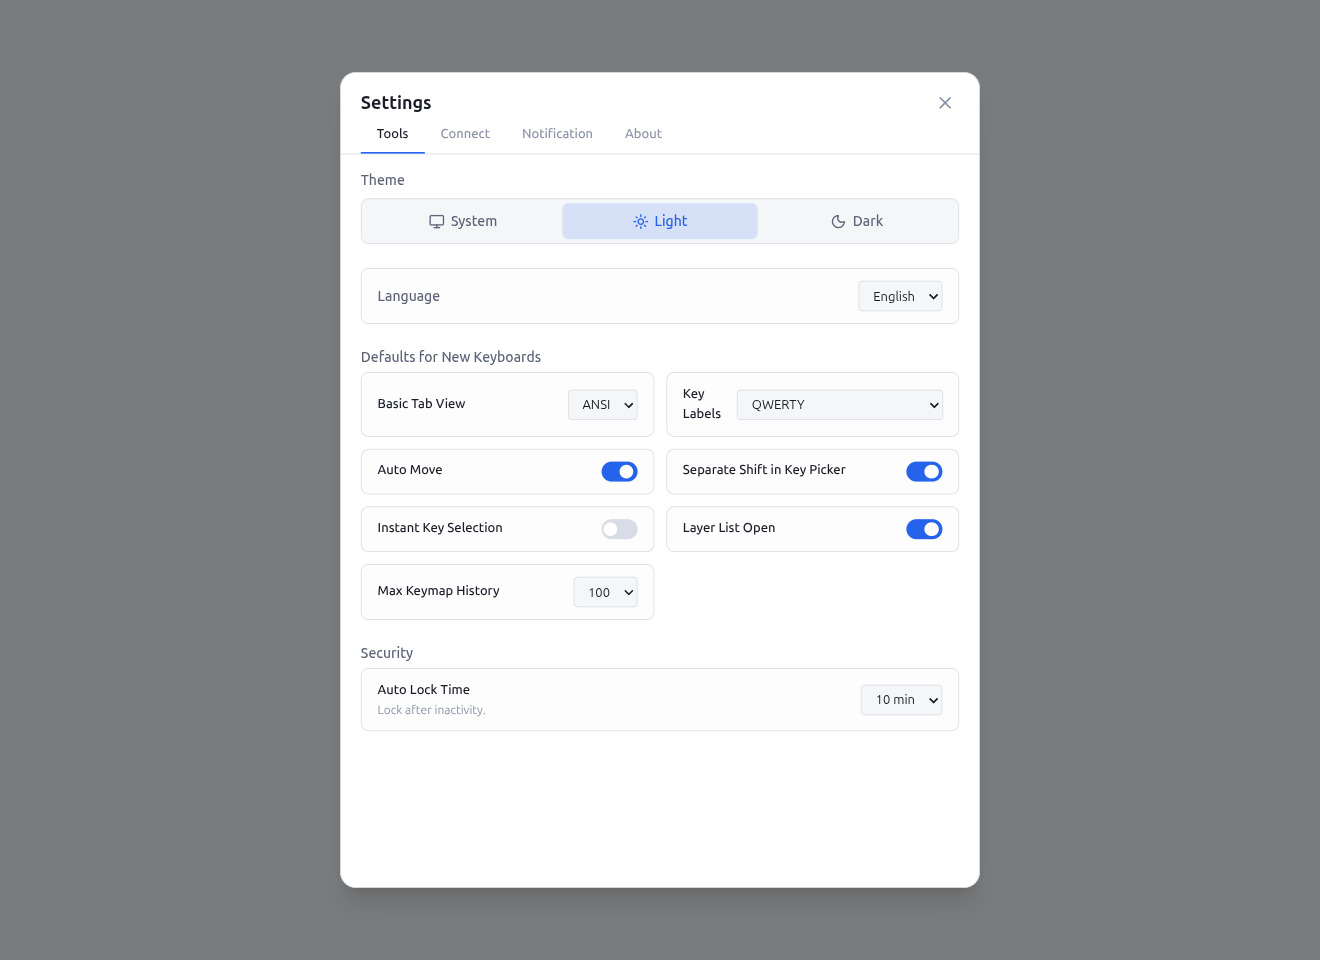Choose the System theme button
Image resolution: width=1320 pixels, height=960 pixels.
click(x=462, y=220)
